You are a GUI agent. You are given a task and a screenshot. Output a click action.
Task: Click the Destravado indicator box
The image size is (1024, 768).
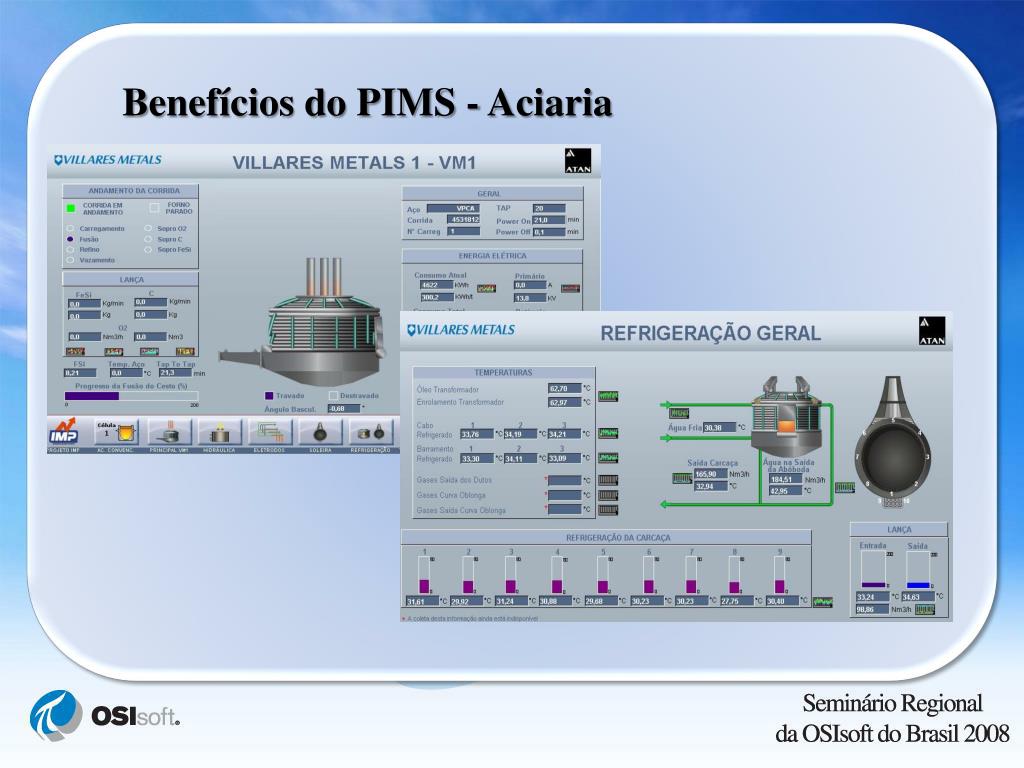[333, 396]
